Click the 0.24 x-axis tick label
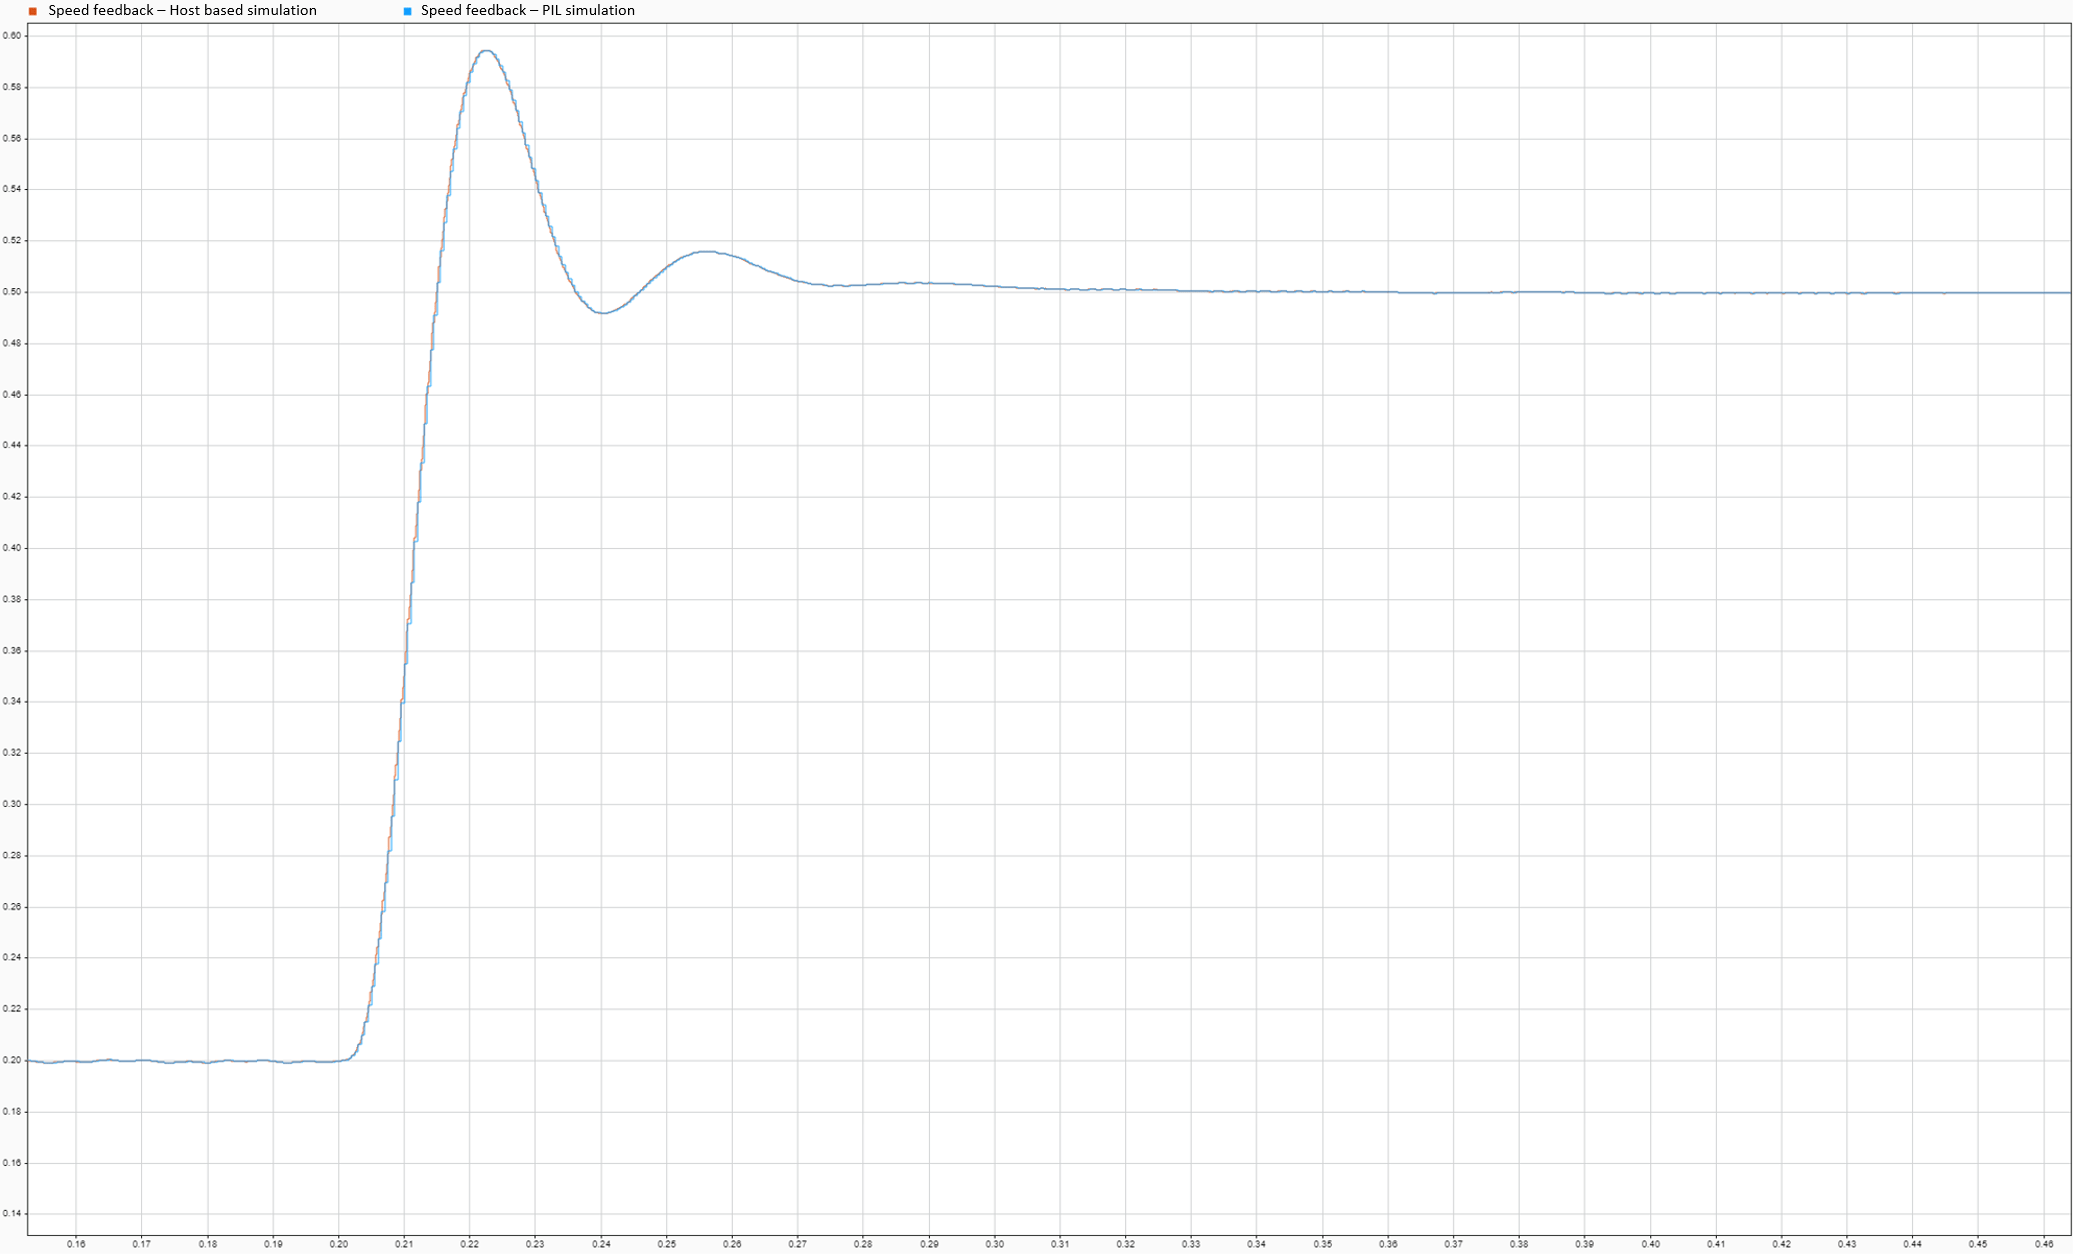This screenshot has height=1256, width=2076. pyautogui.click(x=601, y=1244)
